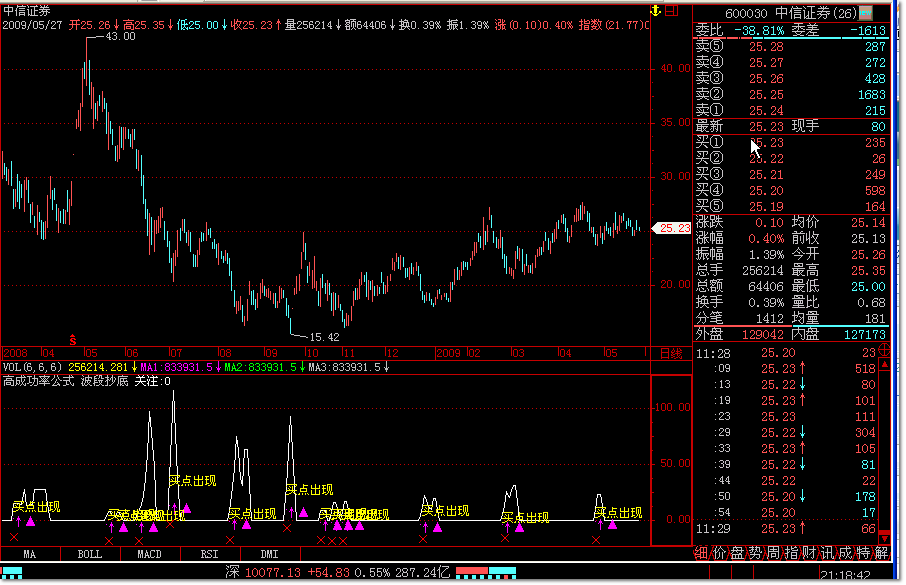This screenshot has height=585, width=906.
Task: Click the 25.23 current price marker on axis
Action: pos(672,228)
